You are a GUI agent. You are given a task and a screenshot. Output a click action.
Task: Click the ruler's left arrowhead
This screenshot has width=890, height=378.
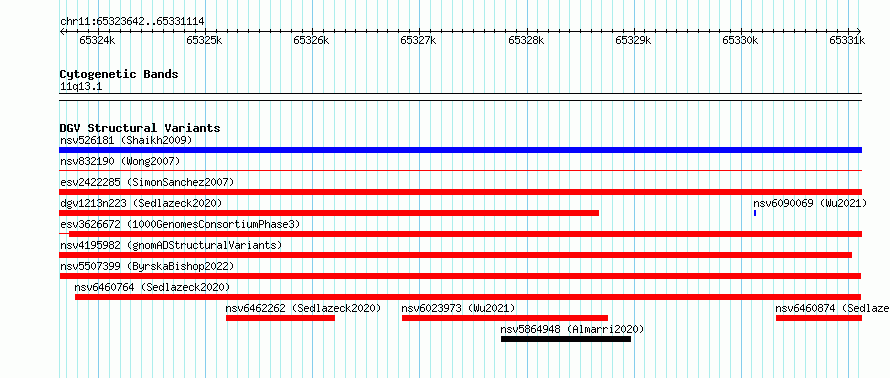point(62,31)
